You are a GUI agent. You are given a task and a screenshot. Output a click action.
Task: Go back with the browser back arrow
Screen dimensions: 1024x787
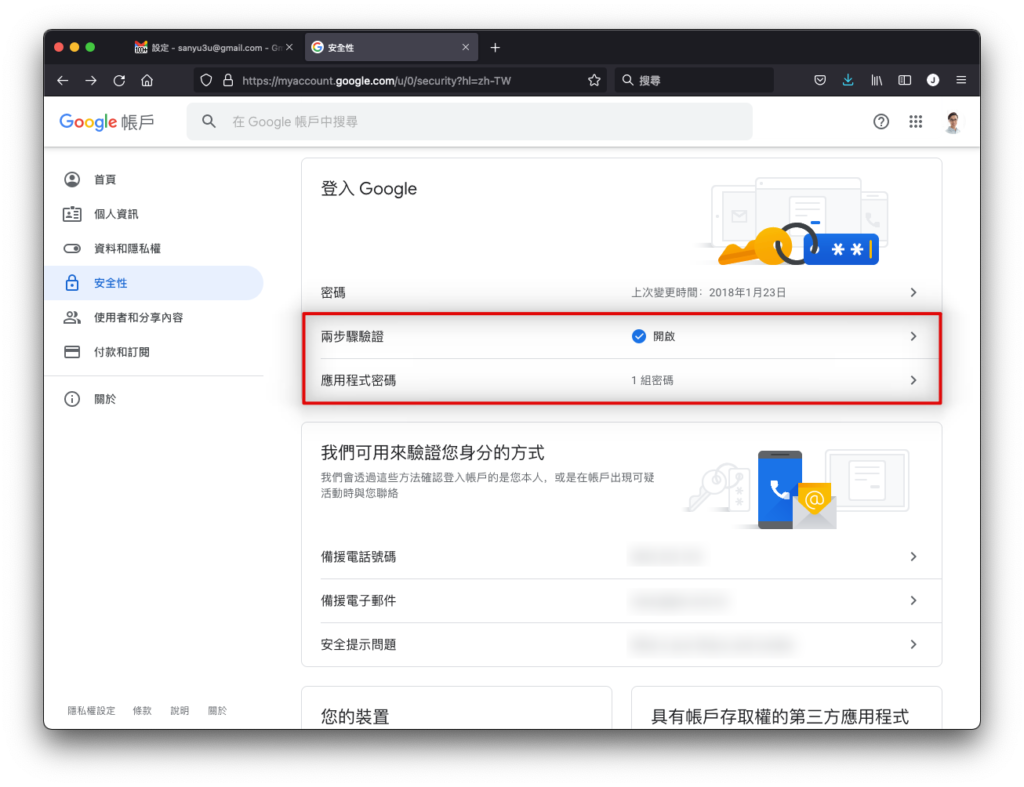tap(63, 80)
